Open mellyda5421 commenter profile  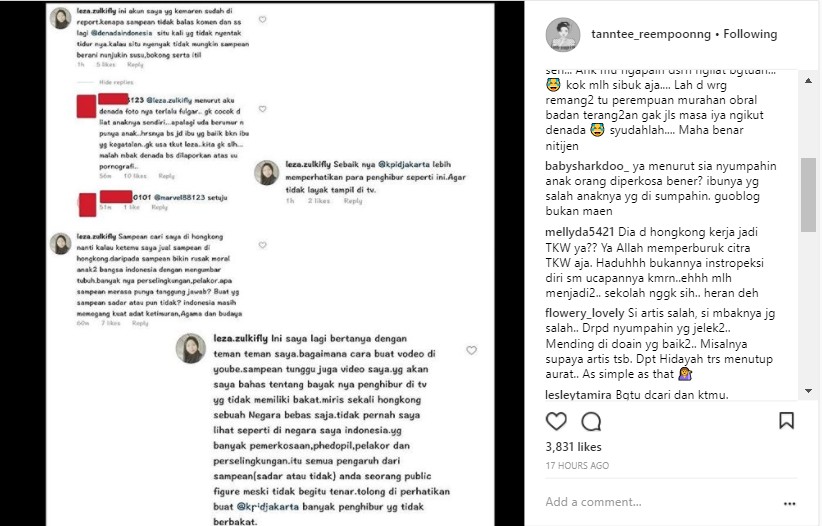tap(580, 232)
